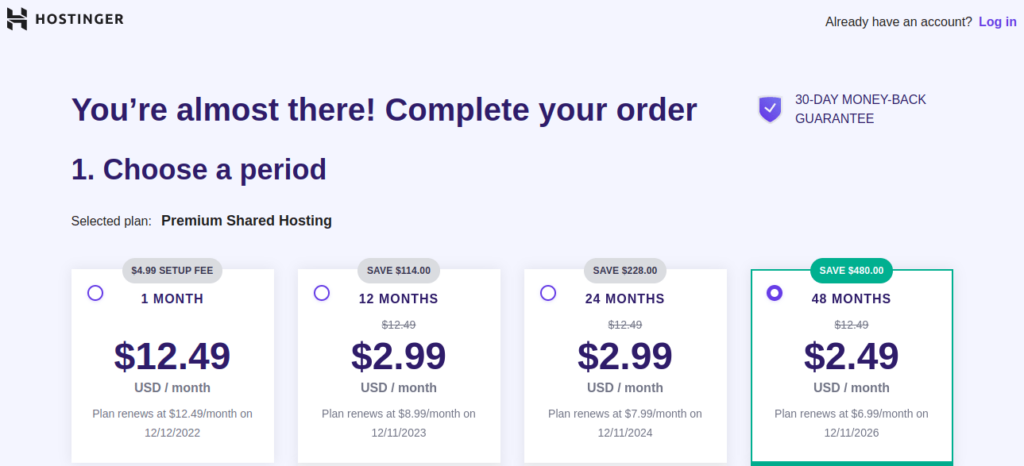
Task: Click the 12 months plan title
Action: pos(398,298)
